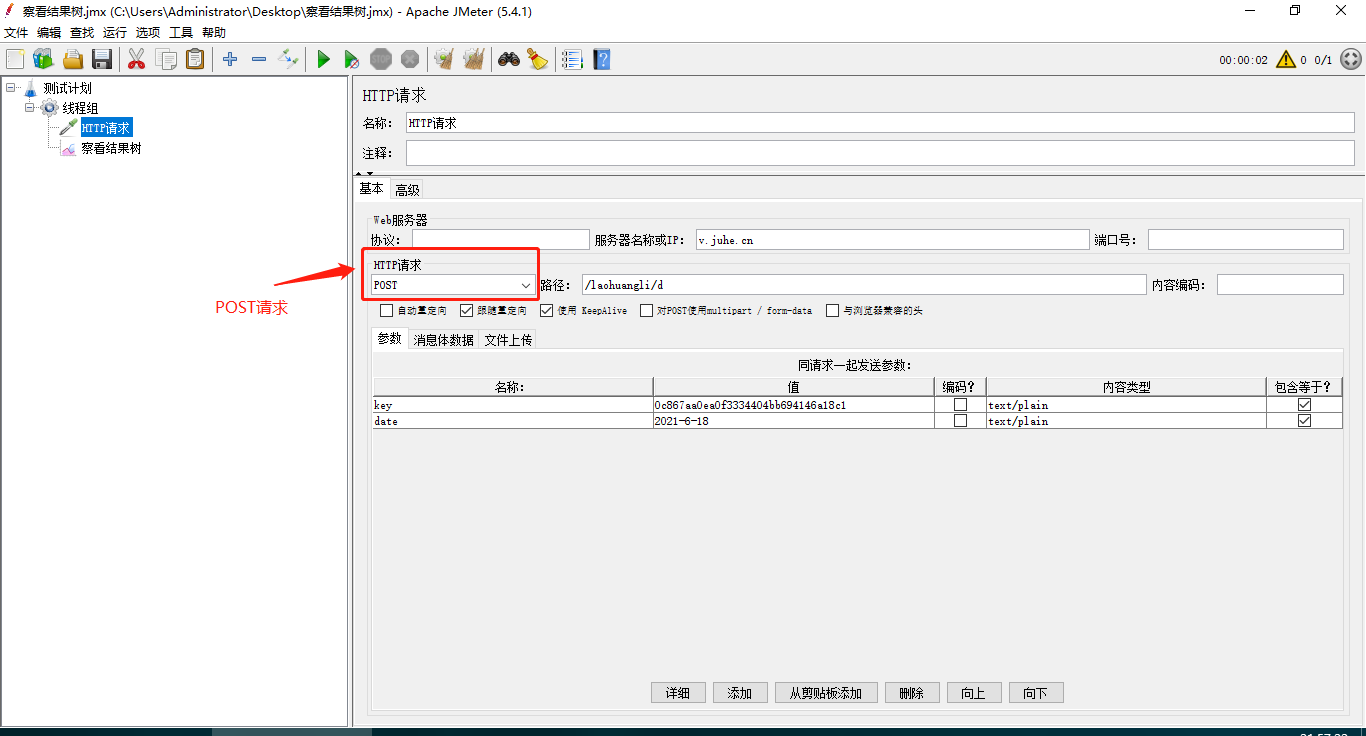Screen dimensions: 1366x736
Task: Start test without pauses icon
Action: (352, 59)
